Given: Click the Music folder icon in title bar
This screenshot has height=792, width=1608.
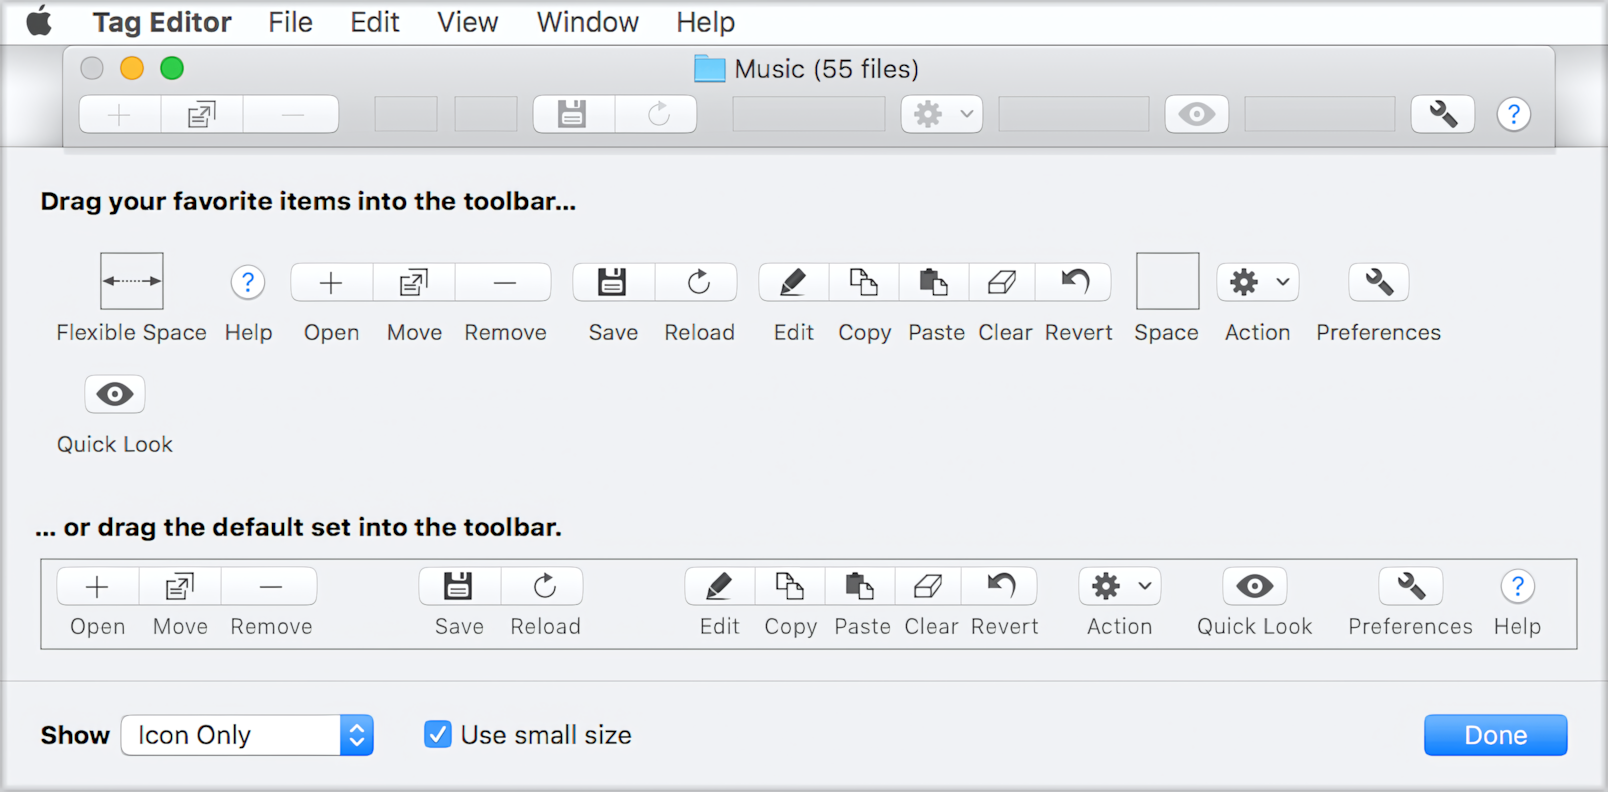Looking at the screenshot, I should [710, 69].
